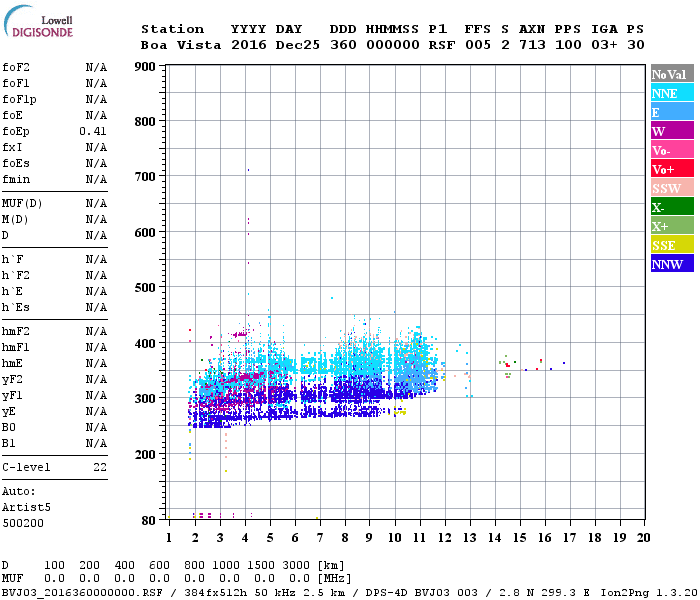Click the 80 km y-axis label
This screenshot has height=600, width=700.
[x=149, y=521]
